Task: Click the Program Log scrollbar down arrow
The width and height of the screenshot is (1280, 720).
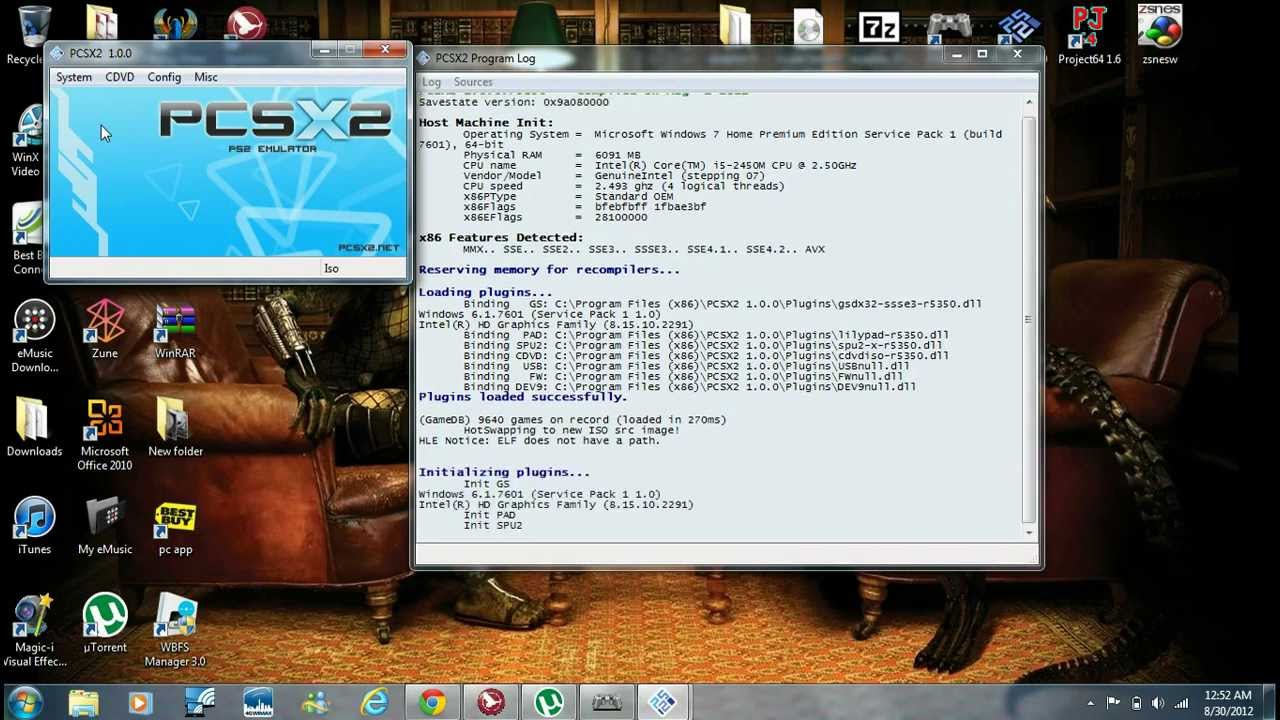Action: tap(1029, 532)
